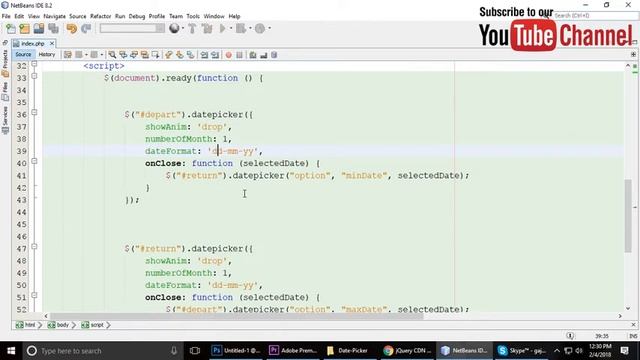Toggle the INS insert mode indicator

coord(633,336)
